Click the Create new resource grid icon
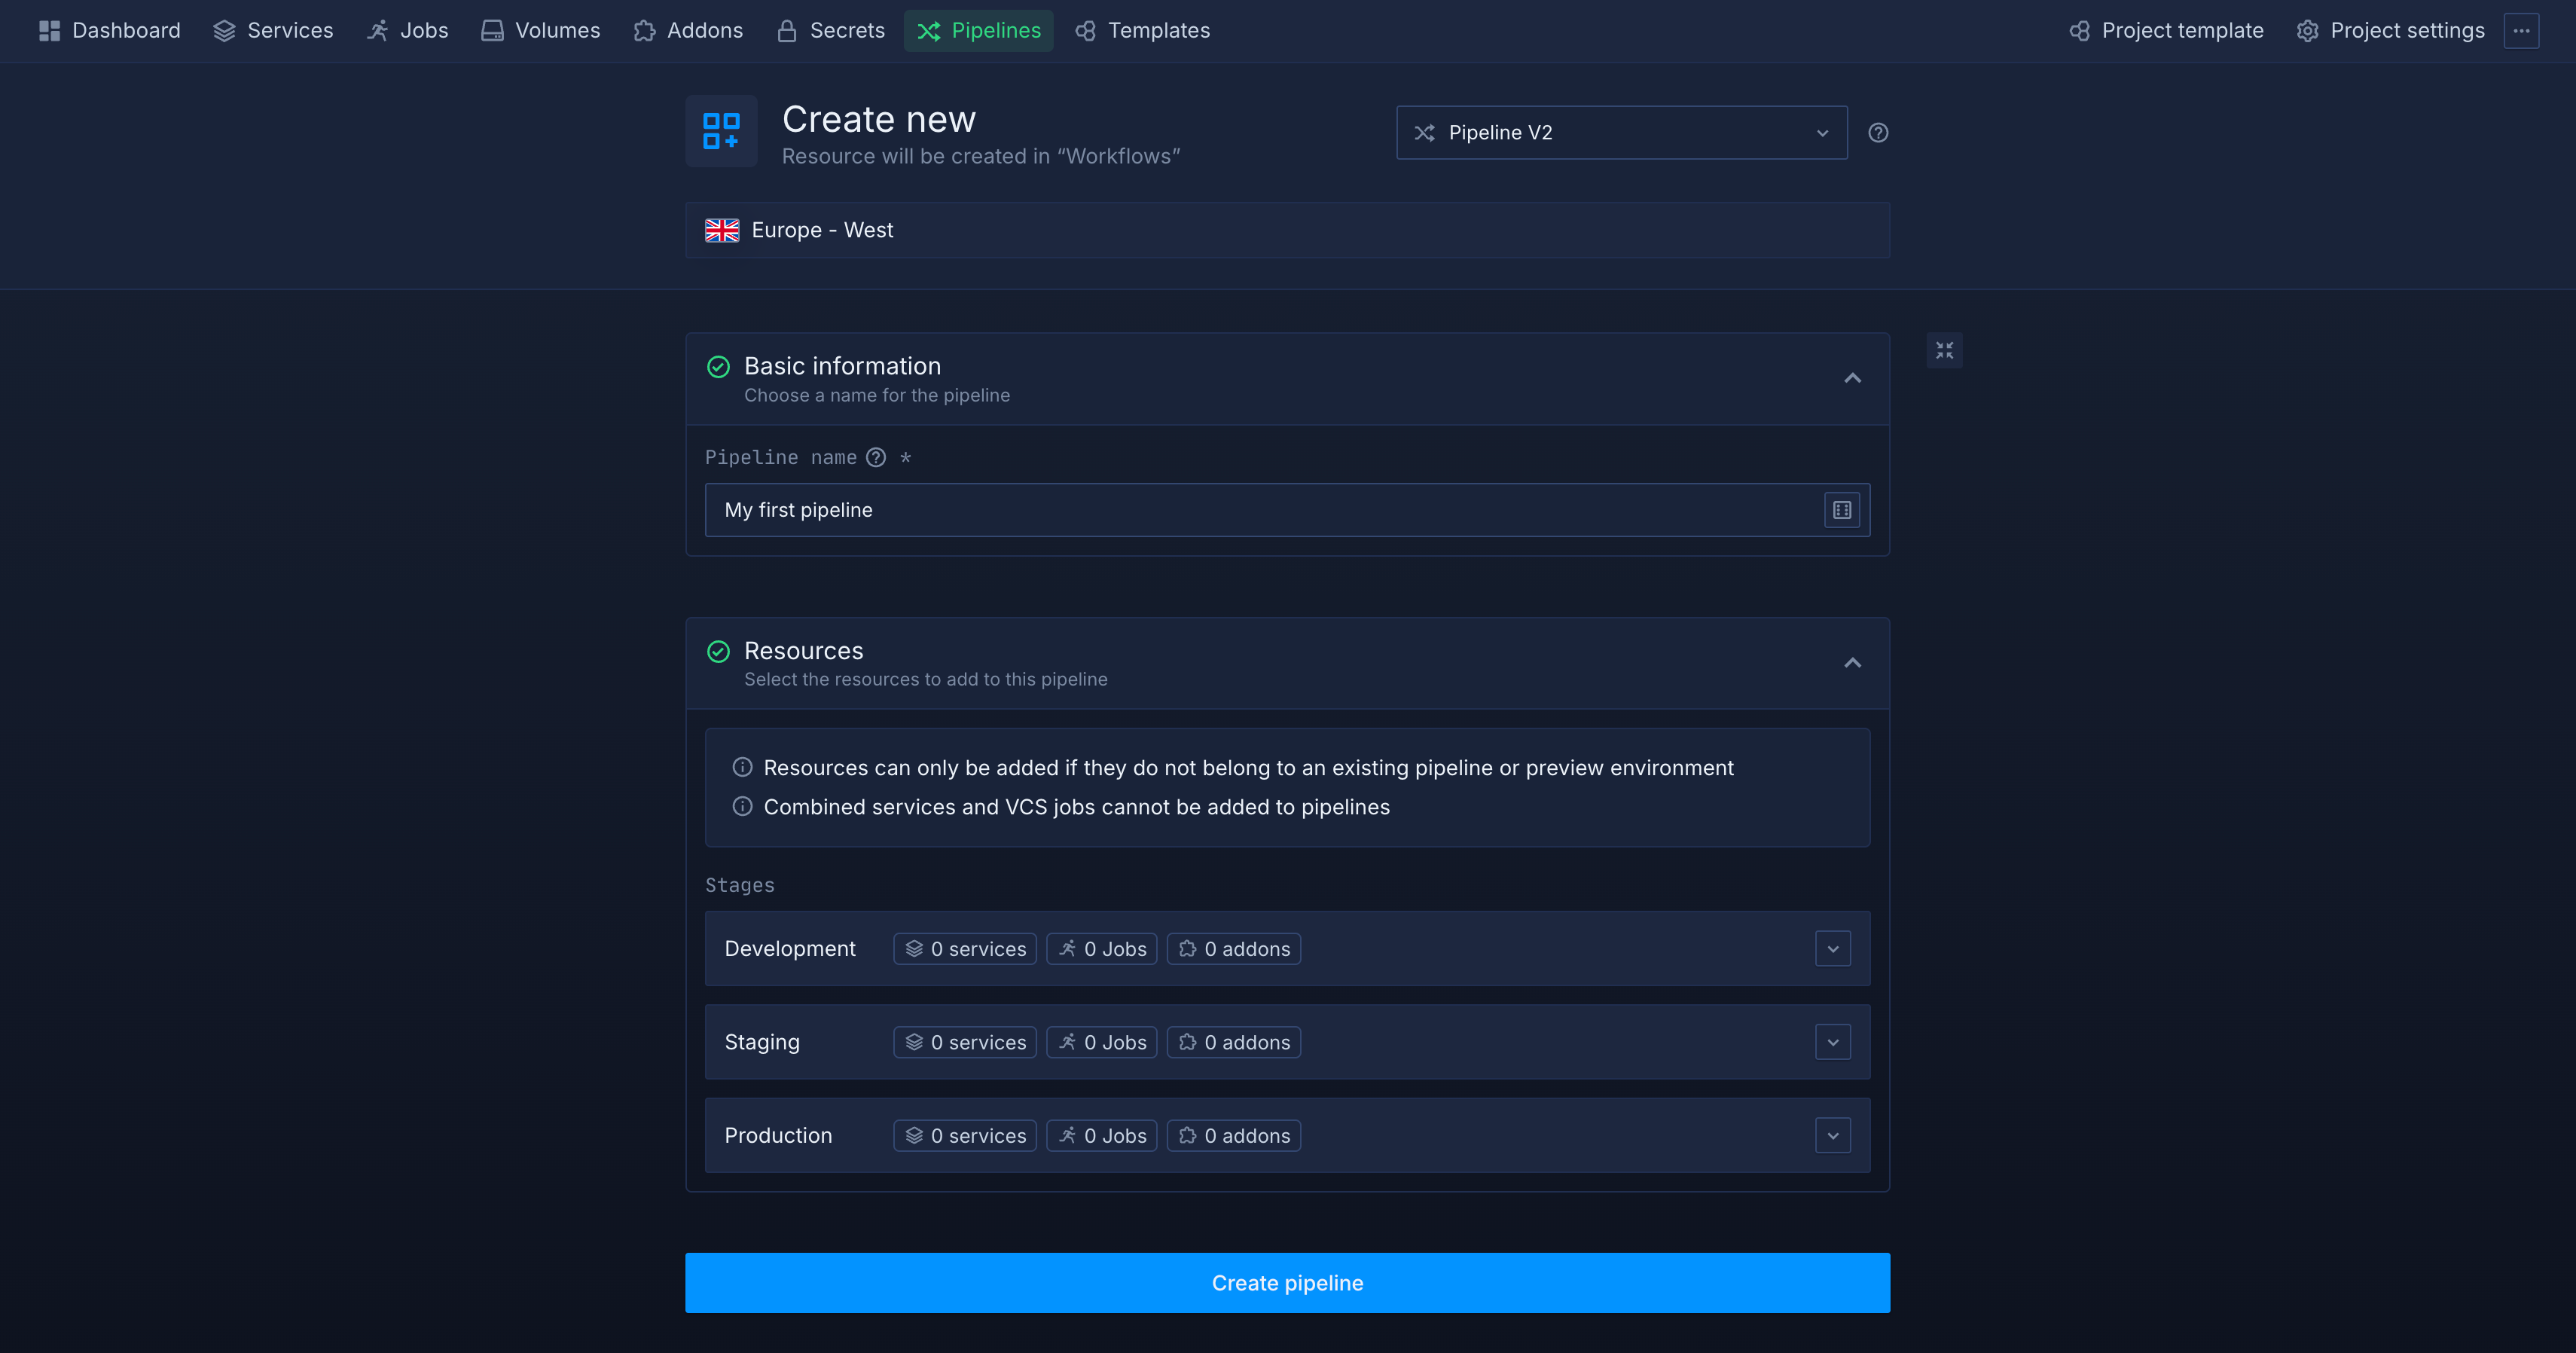This screenshot has width=2576, height=1353. coord(721,131)
